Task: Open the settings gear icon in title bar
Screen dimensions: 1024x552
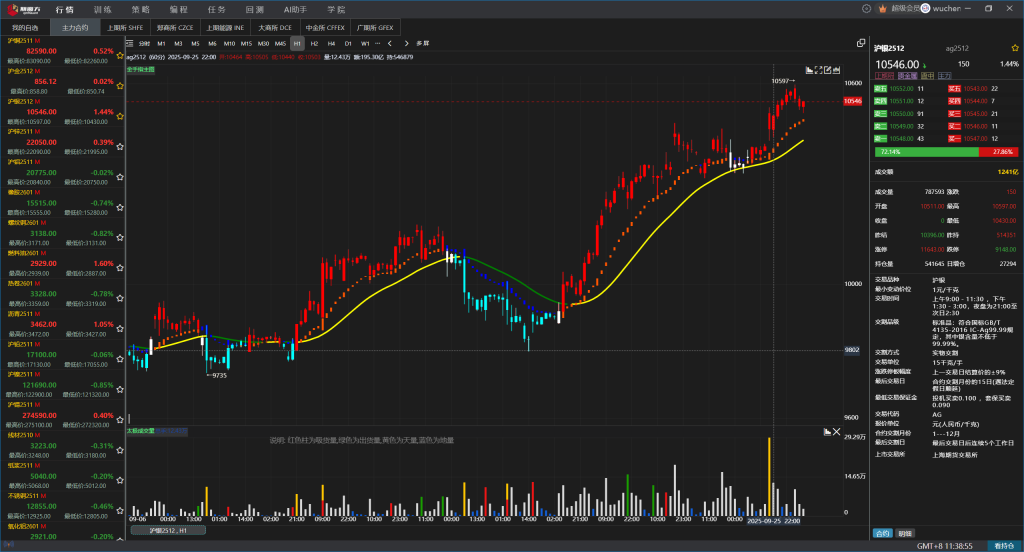Action: [x=867, y=8]
